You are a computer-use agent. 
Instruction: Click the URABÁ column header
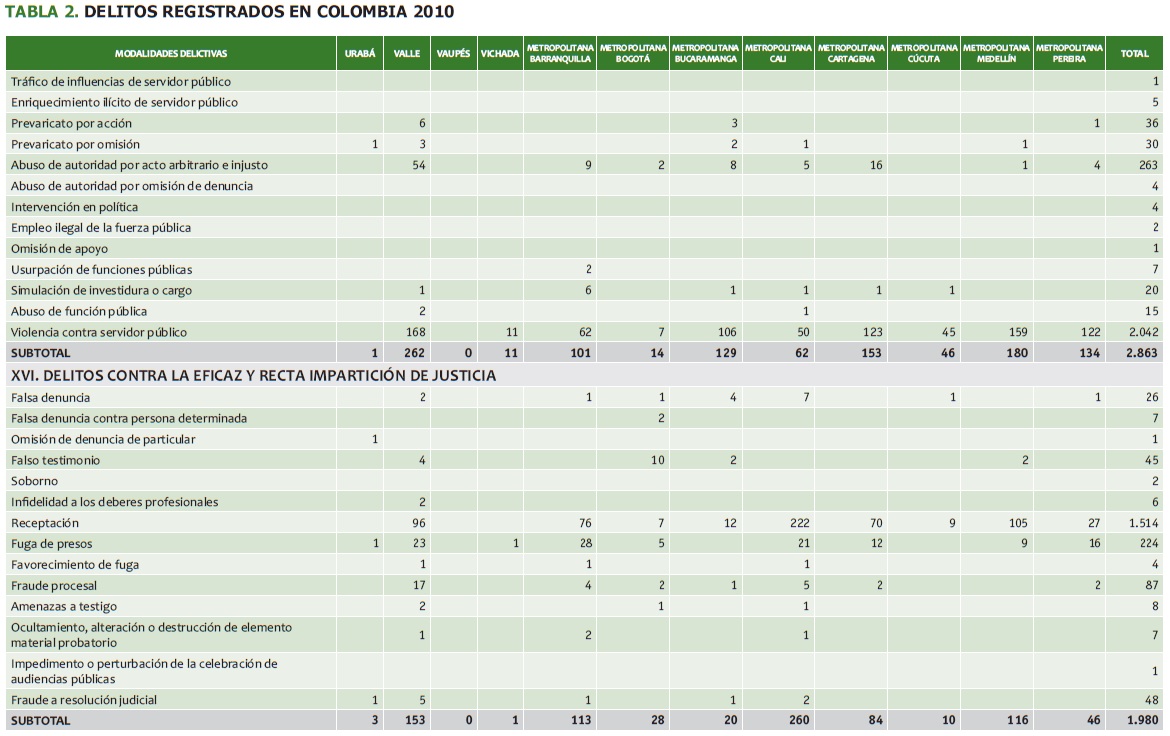click(360, 53)
